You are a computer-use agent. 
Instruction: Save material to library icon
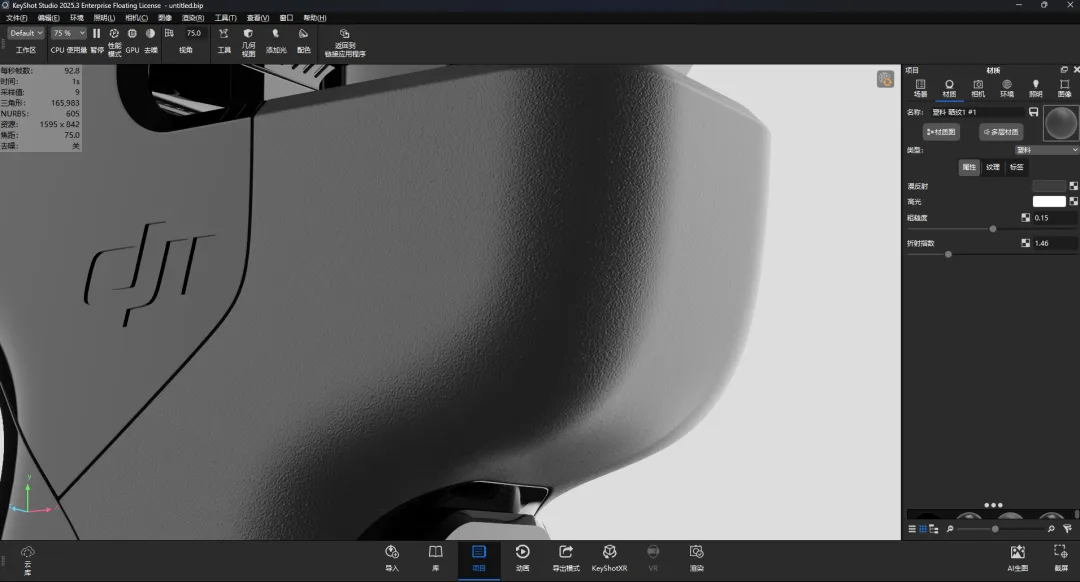(x=1033, y=112)
